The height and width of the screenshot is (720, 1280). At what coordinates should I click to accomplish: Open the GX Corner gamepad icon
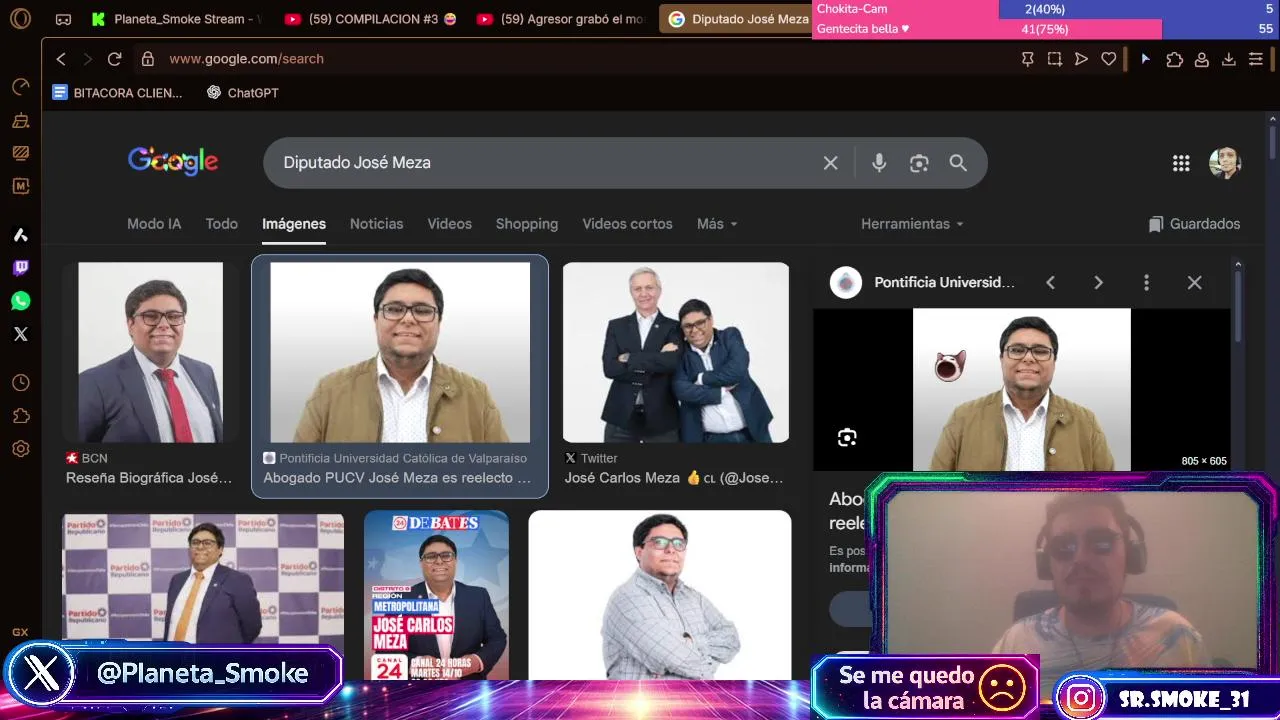pyautogui.click(x=63, y=19)
